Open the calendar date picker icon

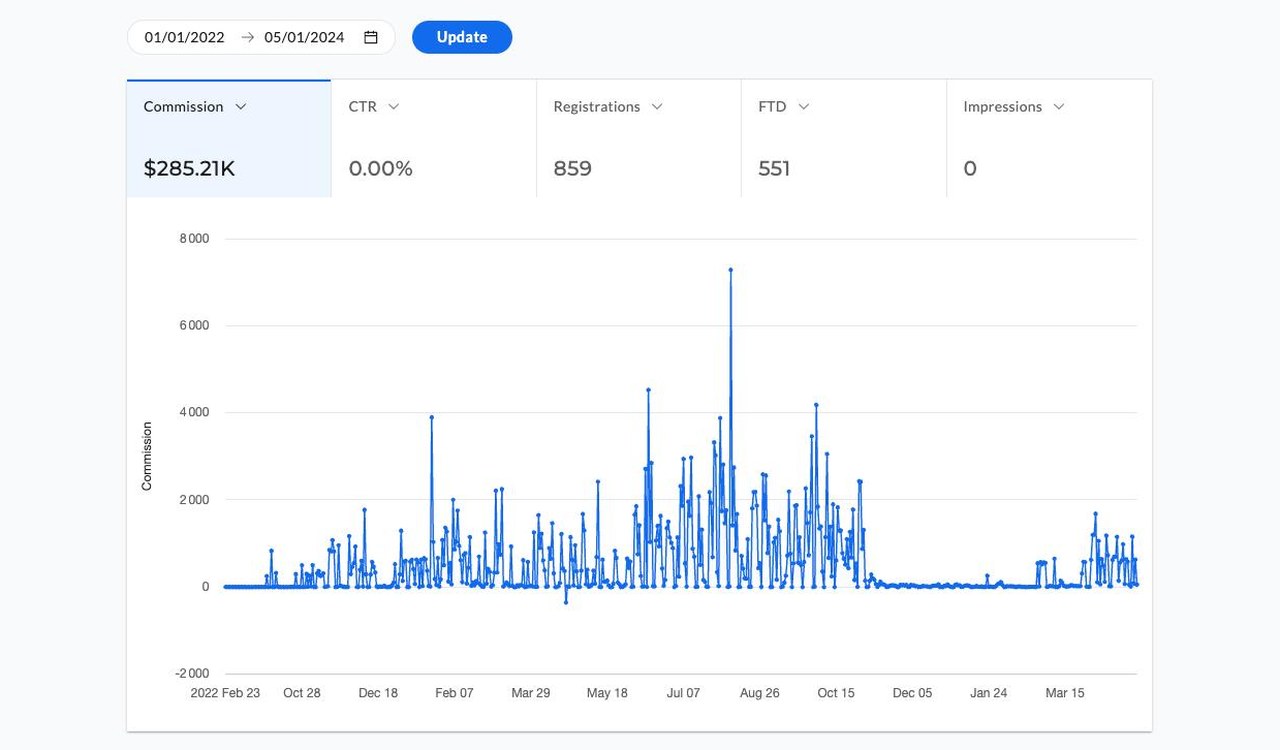point(371,37)
